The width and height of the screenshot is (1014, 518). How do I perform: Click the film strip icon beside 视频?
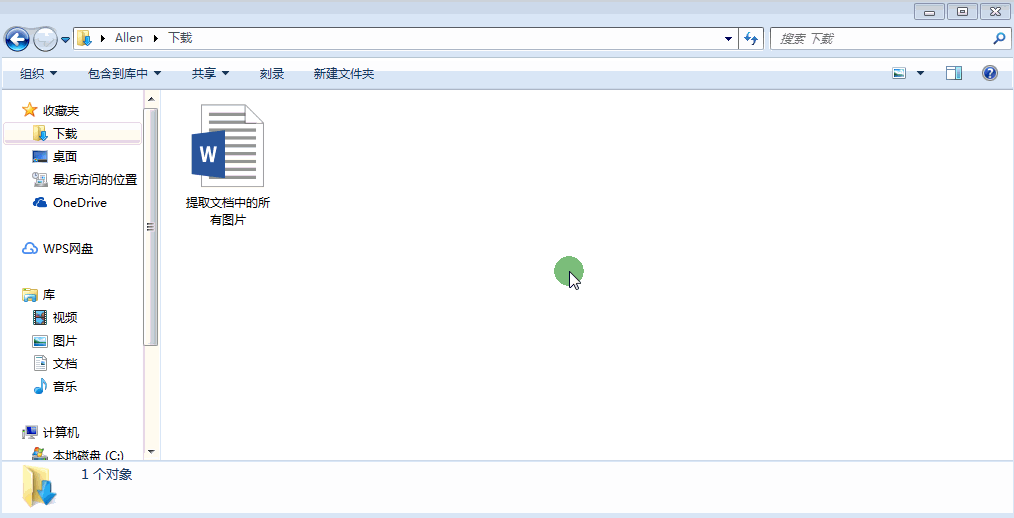[40, 318]
